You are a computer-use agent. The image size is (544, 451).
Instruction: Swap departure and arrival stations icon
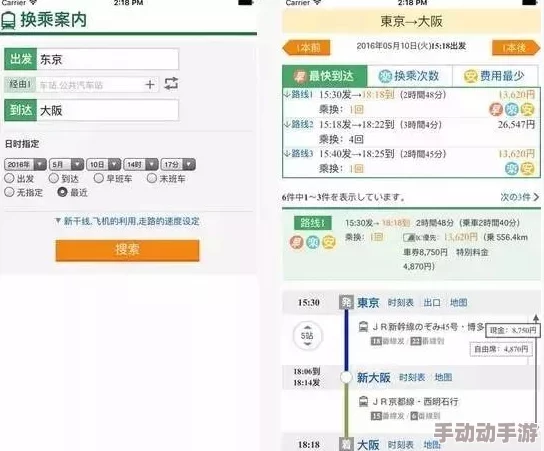(171, 84)
